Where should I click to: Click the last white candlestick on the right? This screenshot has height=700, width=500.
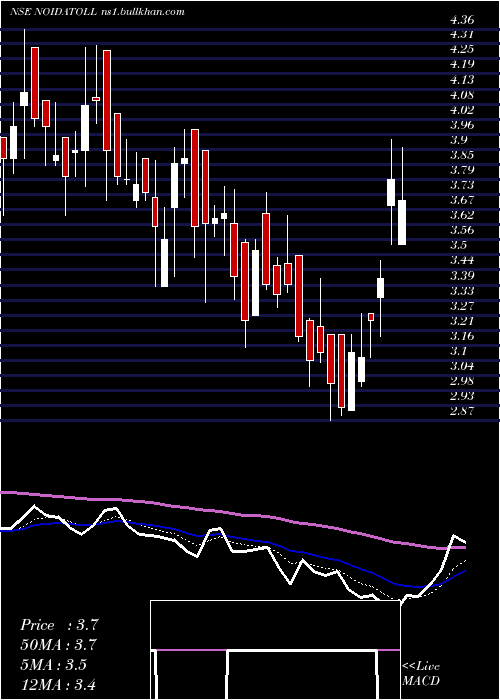402,222
